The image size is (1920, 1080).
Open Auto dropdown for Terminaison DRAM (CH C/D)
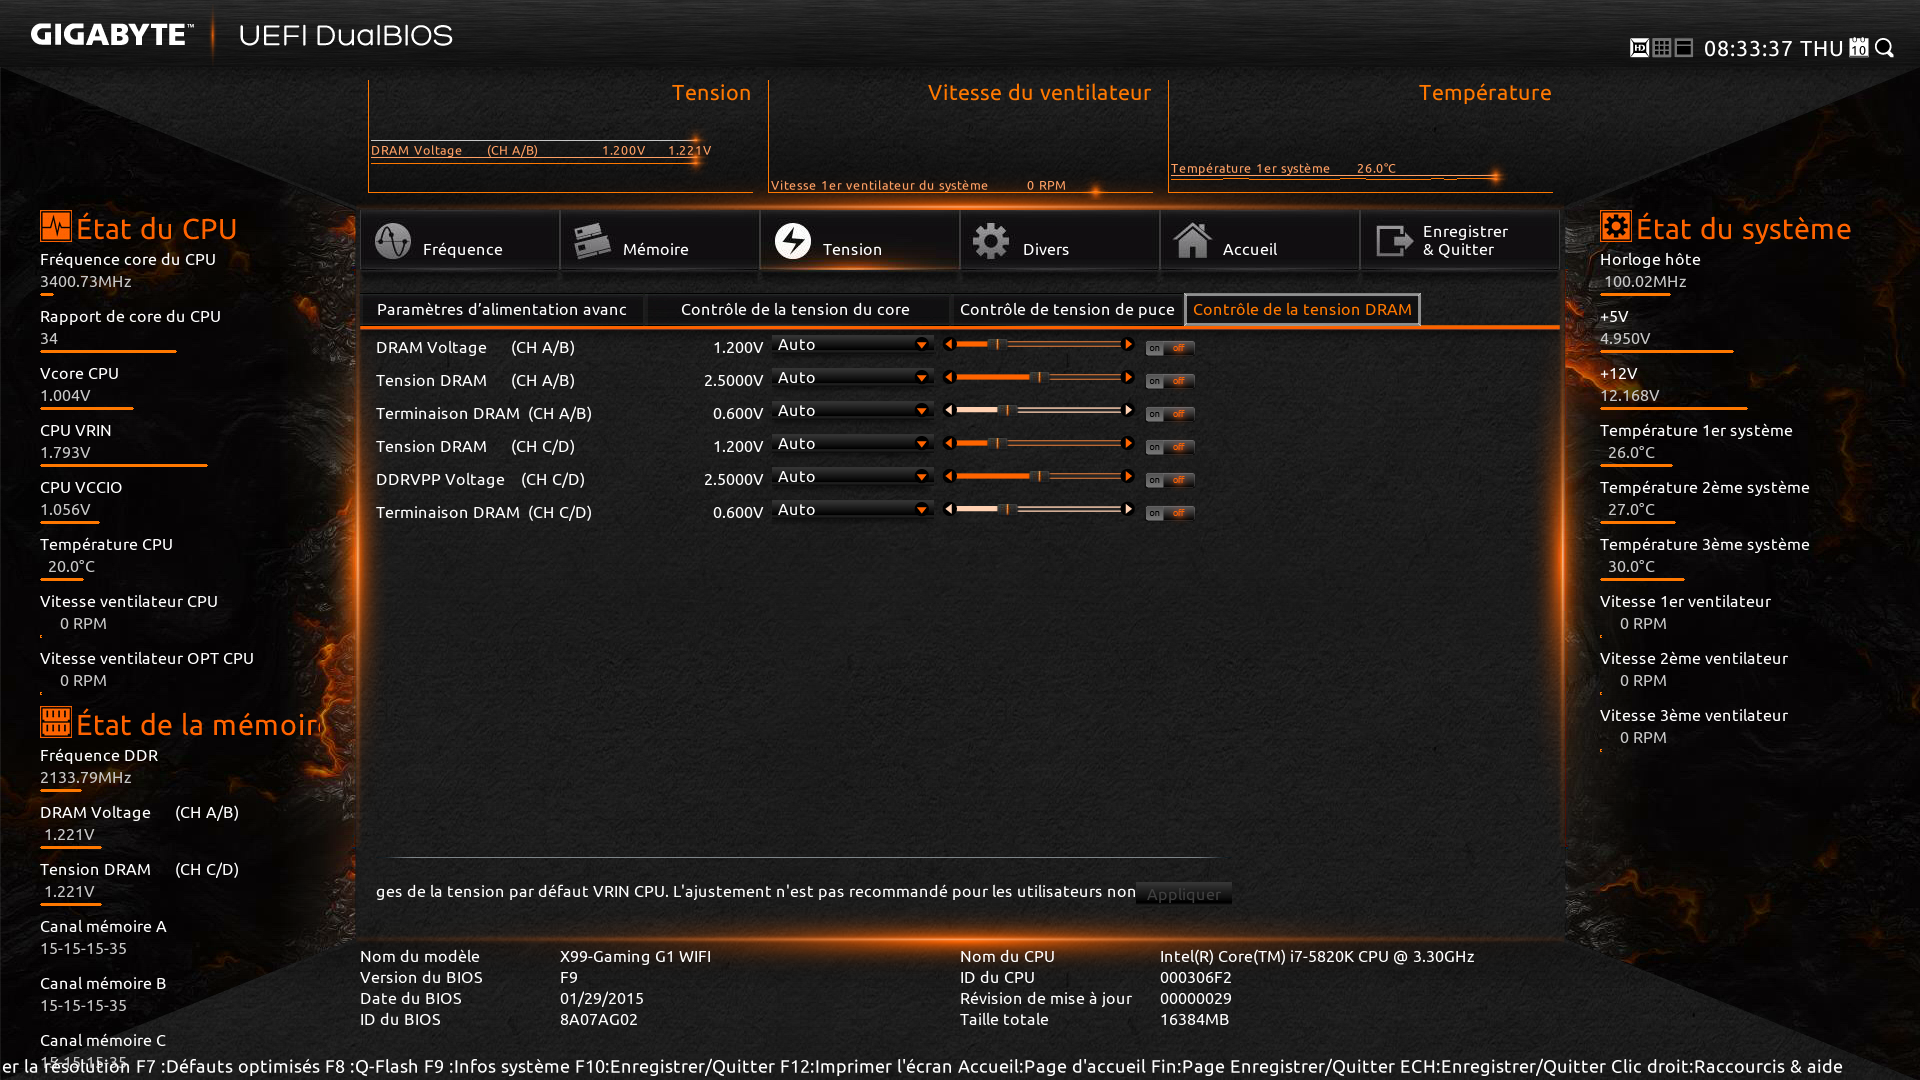[x=853, y=509]
